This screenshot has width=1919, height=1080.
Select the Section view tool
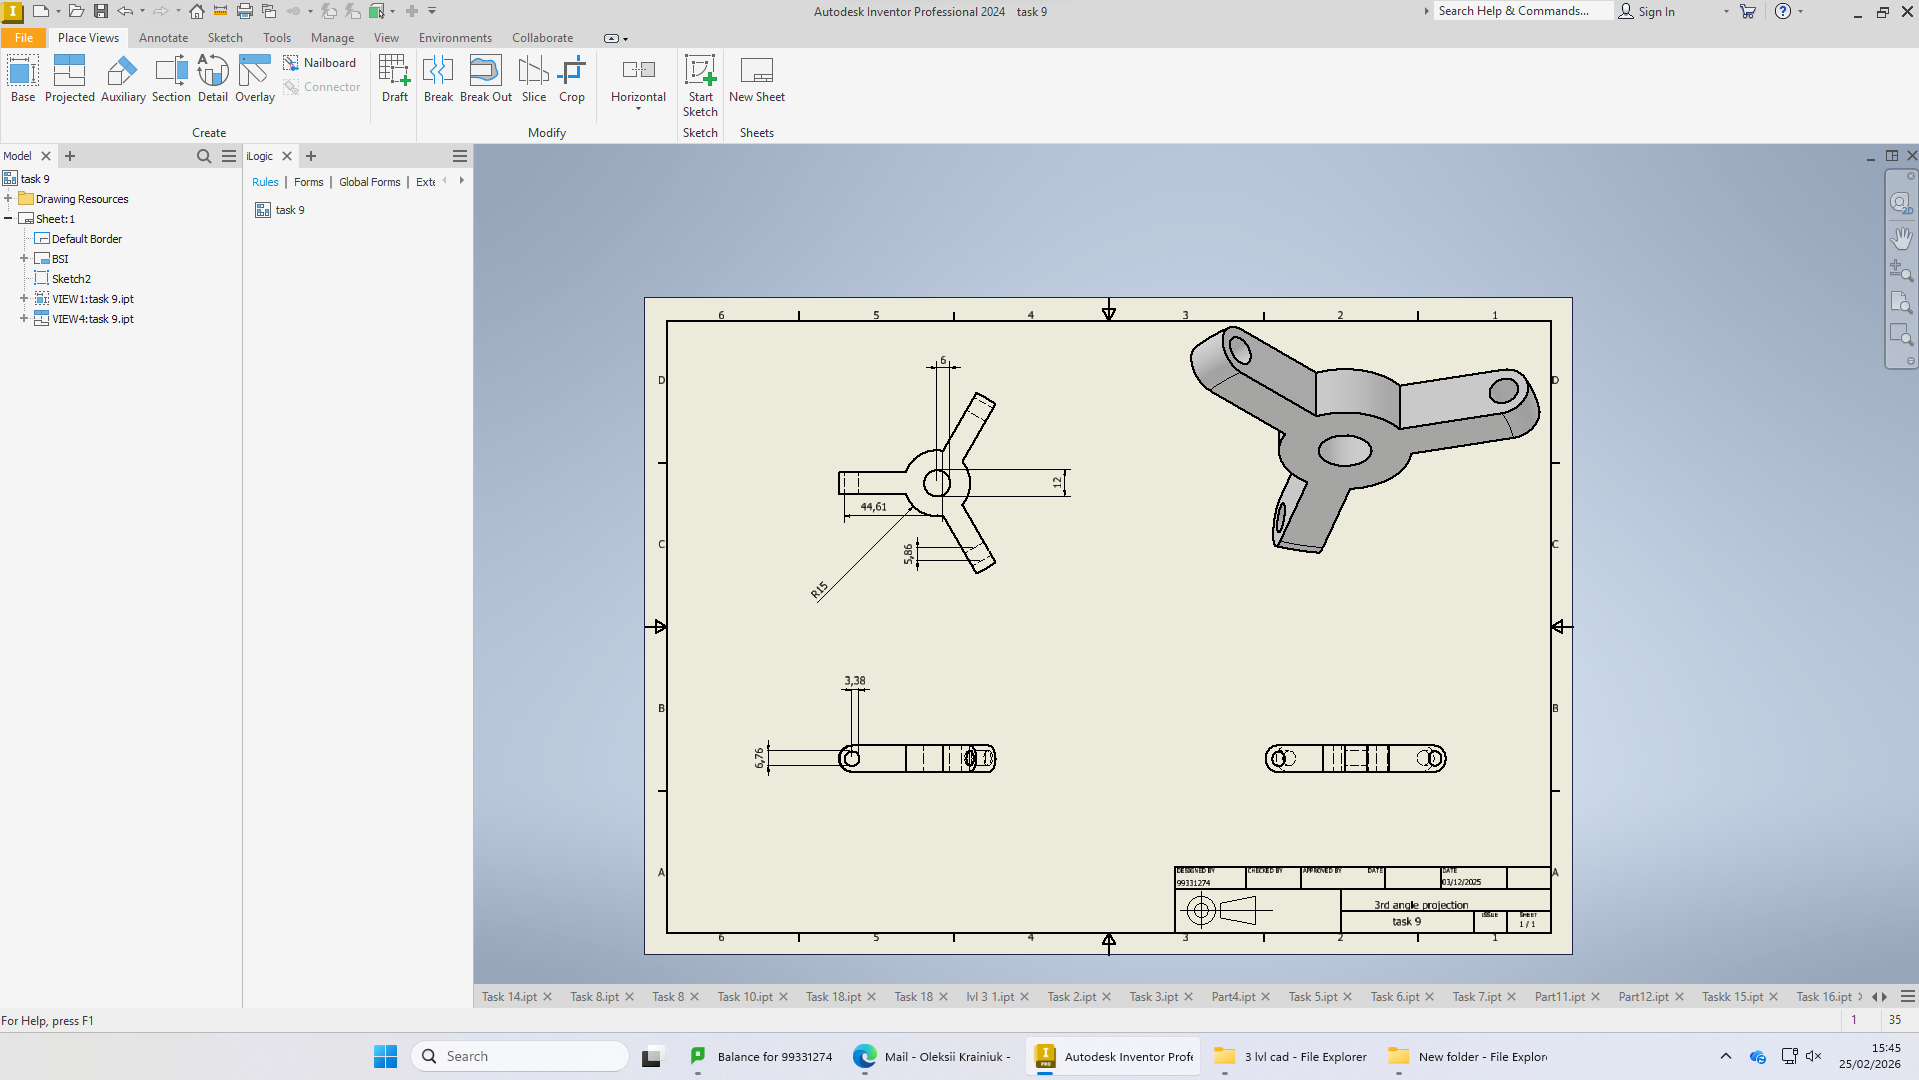click(171, 79)
